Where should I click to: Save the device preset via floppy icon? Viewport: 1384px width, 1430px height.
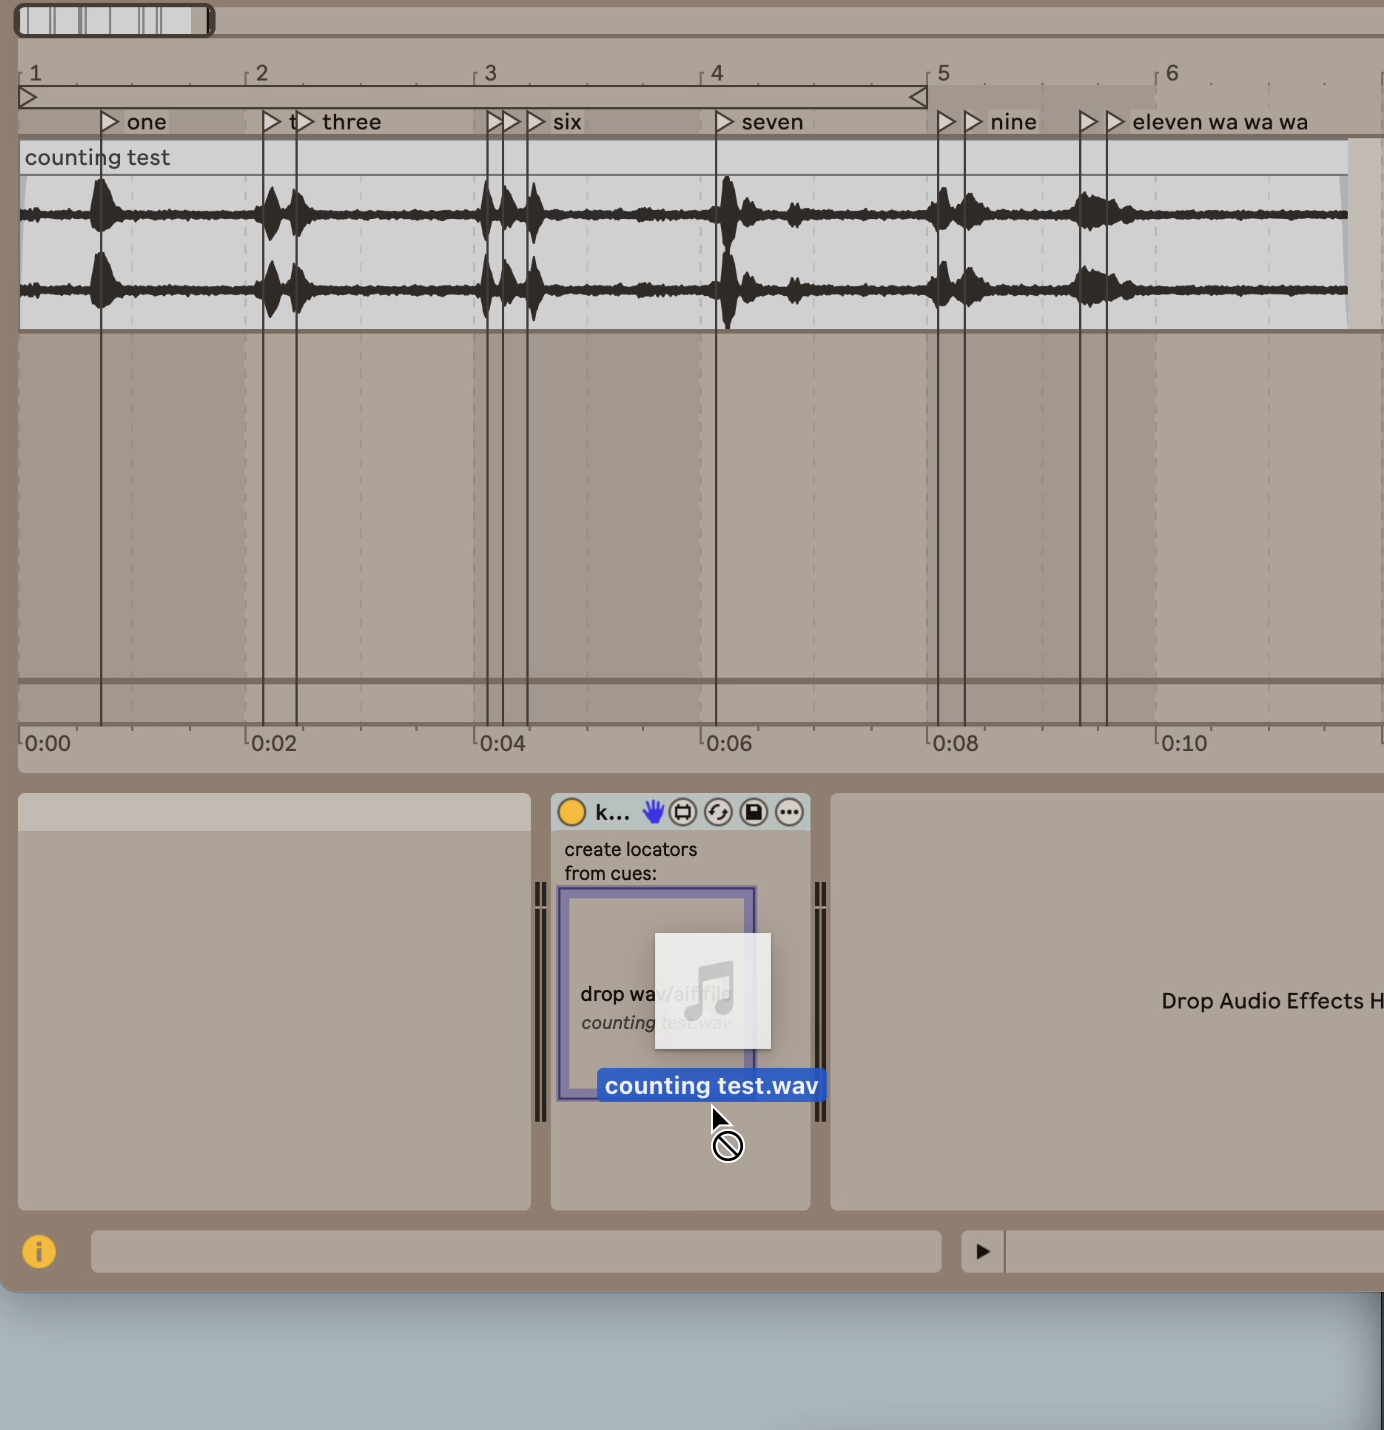[x=754, y=812]
